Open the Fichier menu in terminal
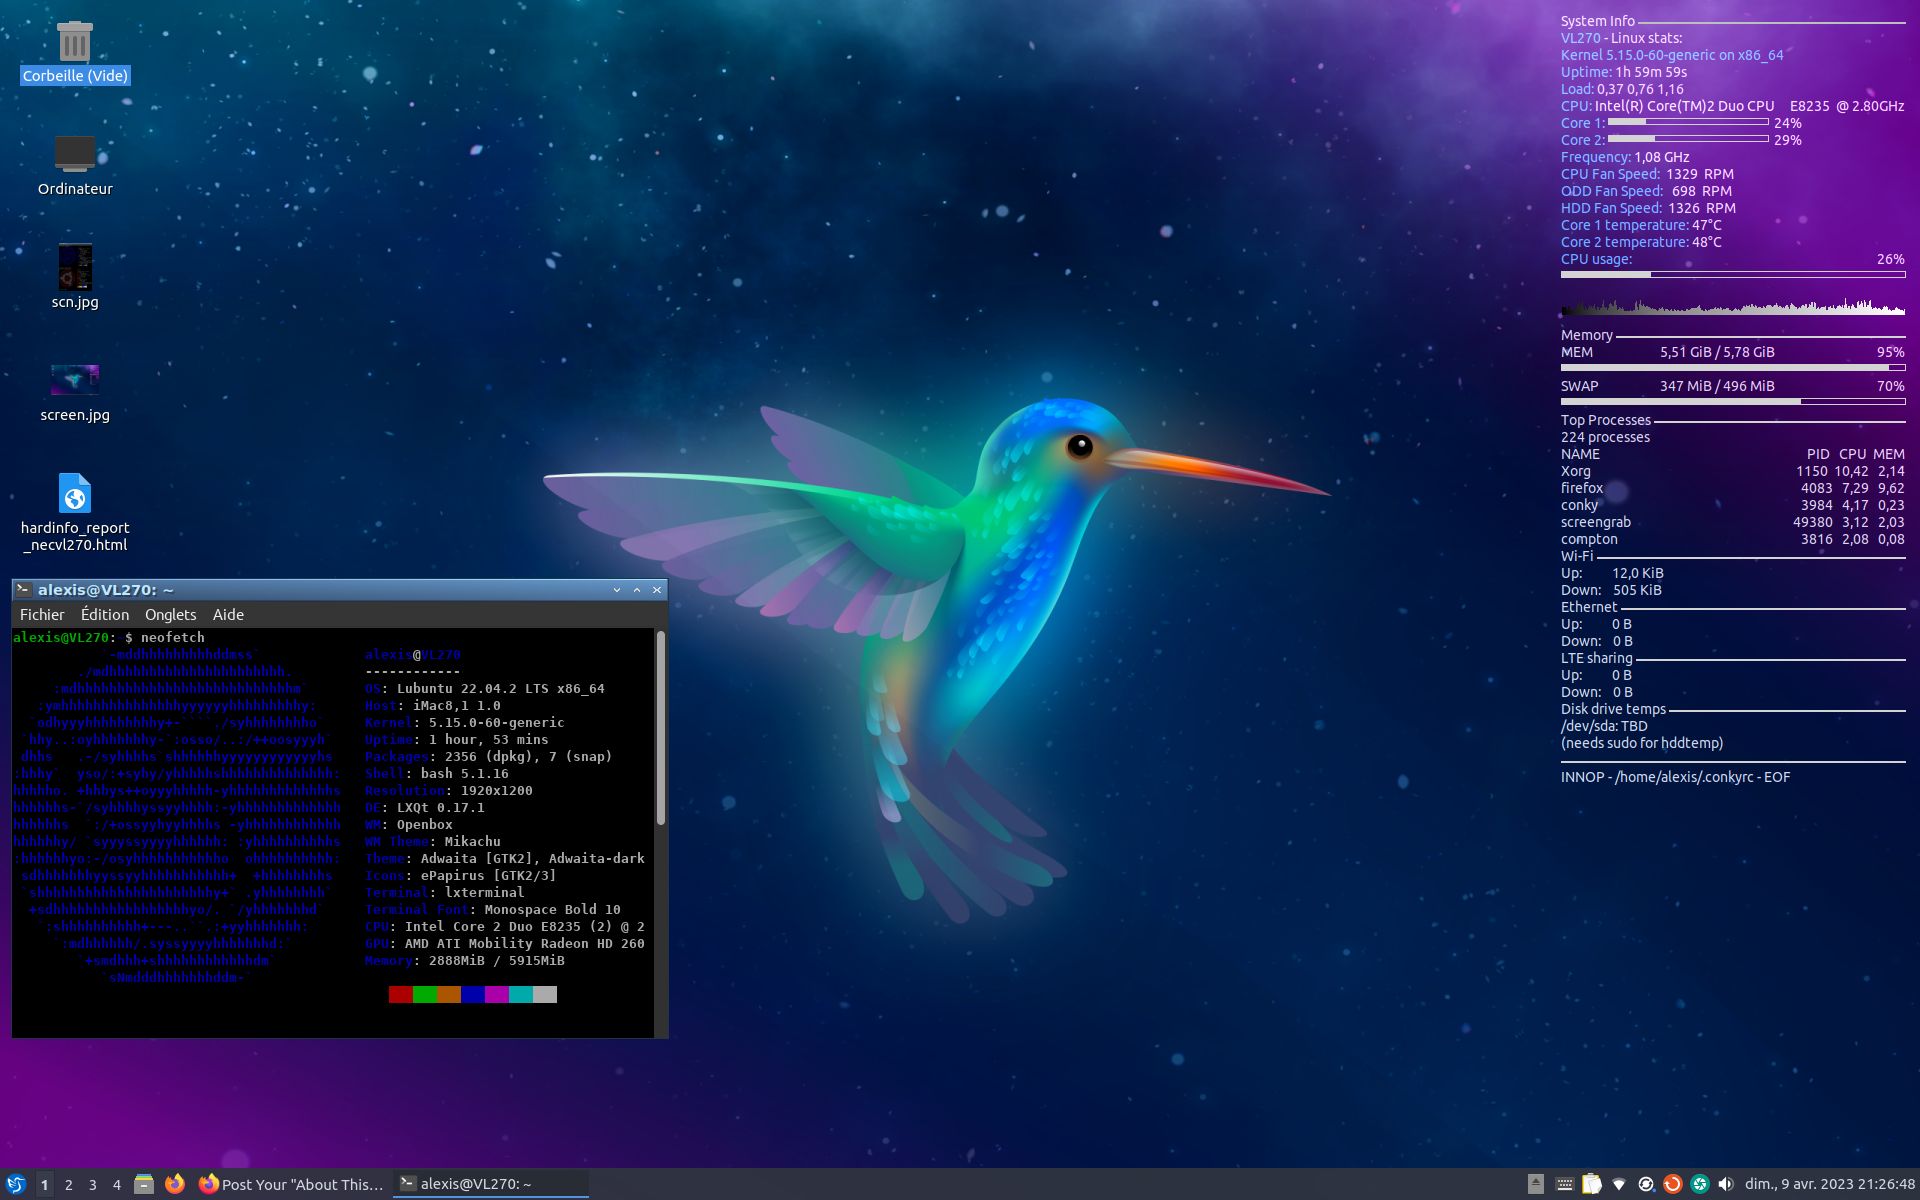Viewport: 1920px width, 1200px height. [42, 614]
